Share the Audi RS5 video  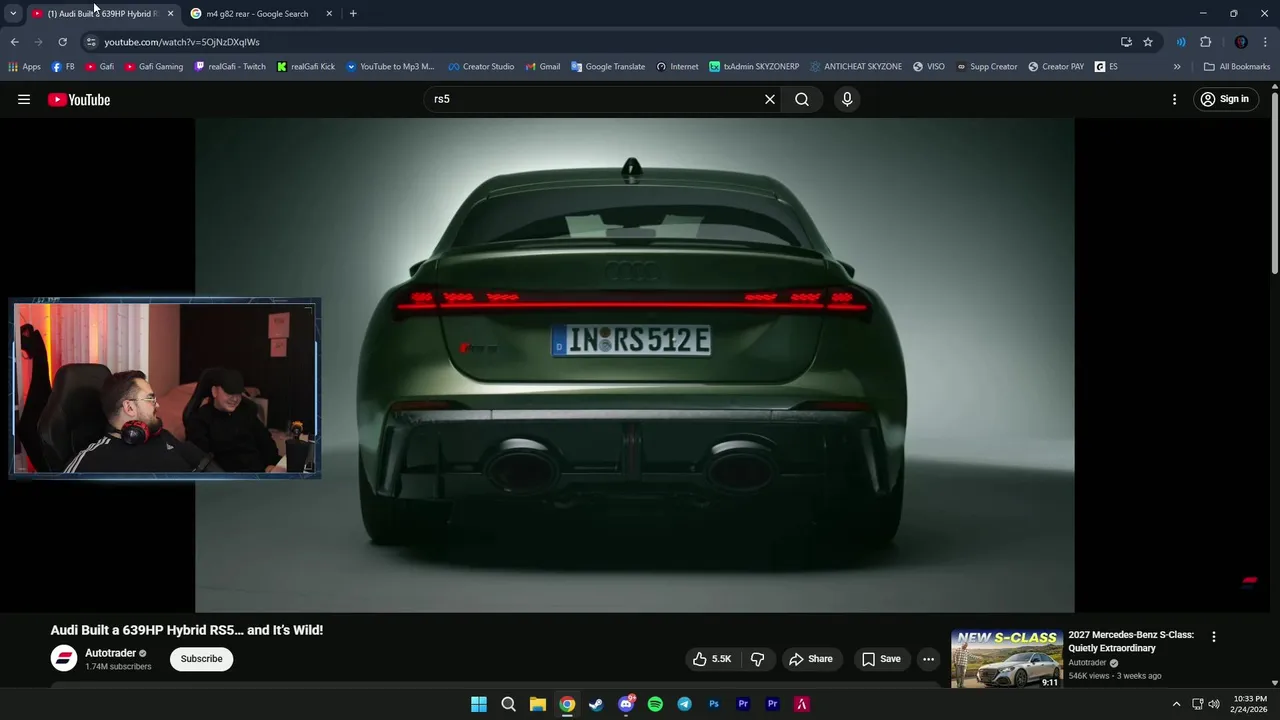[x=810, y=659]
